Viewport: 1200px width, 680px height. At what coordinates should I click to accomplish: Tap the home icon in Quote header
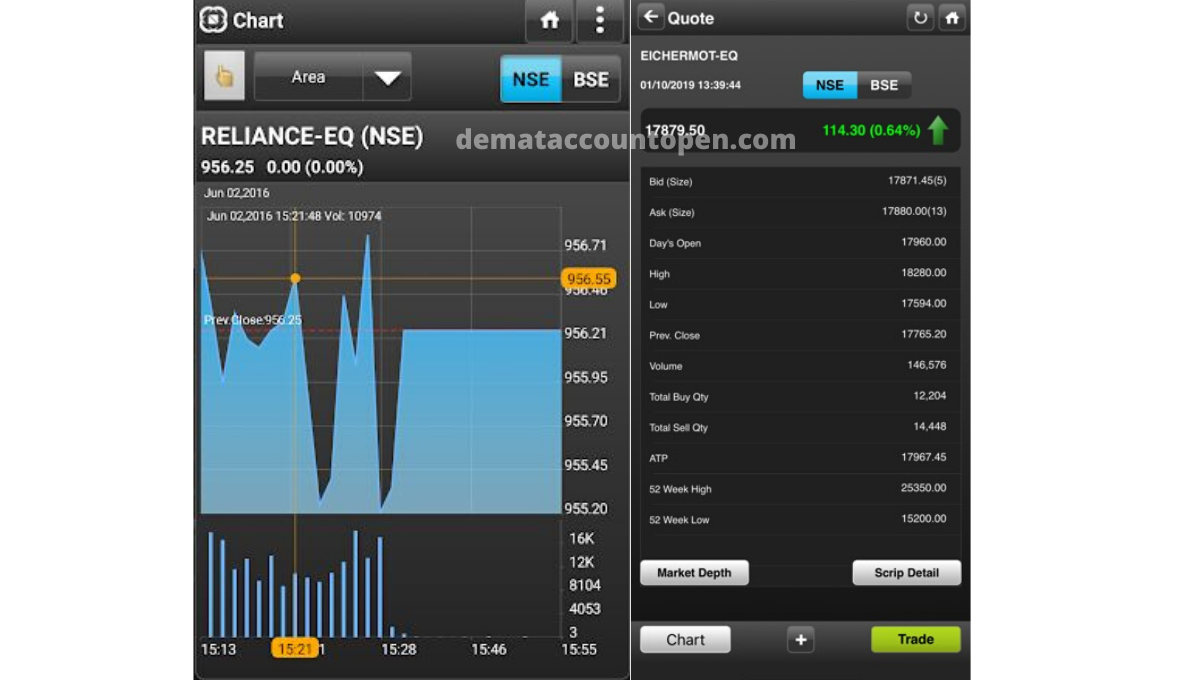coord(952,18)
